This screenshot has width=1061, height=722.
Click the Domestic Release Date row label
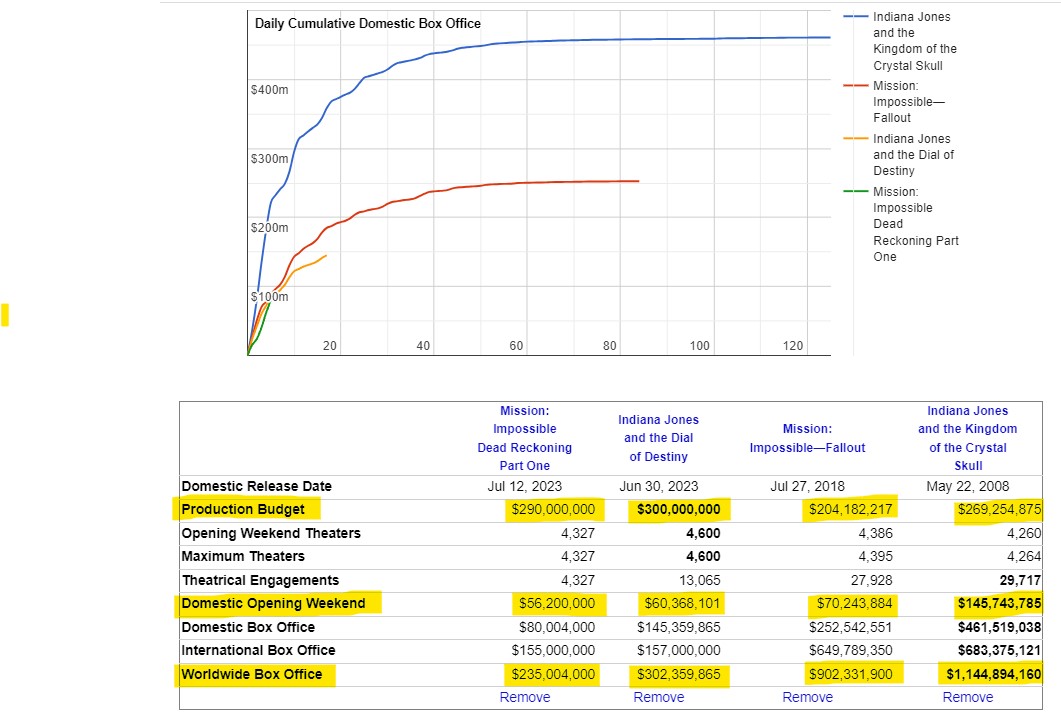[256, 487]
